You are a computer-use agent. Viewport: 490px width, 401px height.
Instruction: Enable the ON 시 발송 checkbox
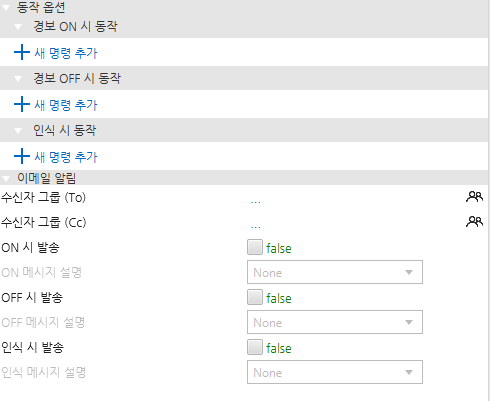255,247
